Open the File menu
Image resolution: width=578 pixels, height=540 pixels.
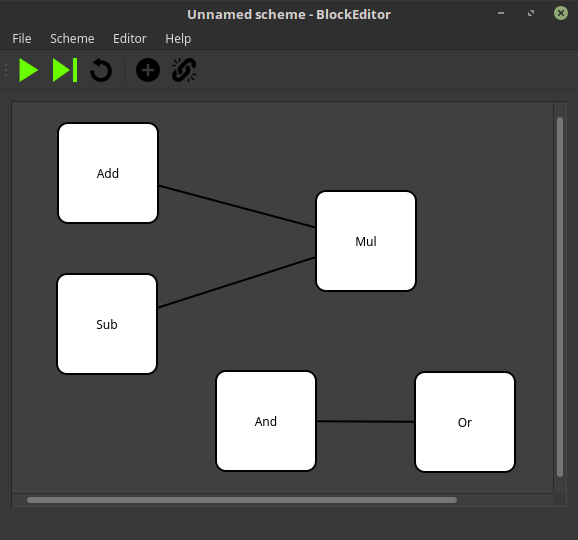[22, 39]
